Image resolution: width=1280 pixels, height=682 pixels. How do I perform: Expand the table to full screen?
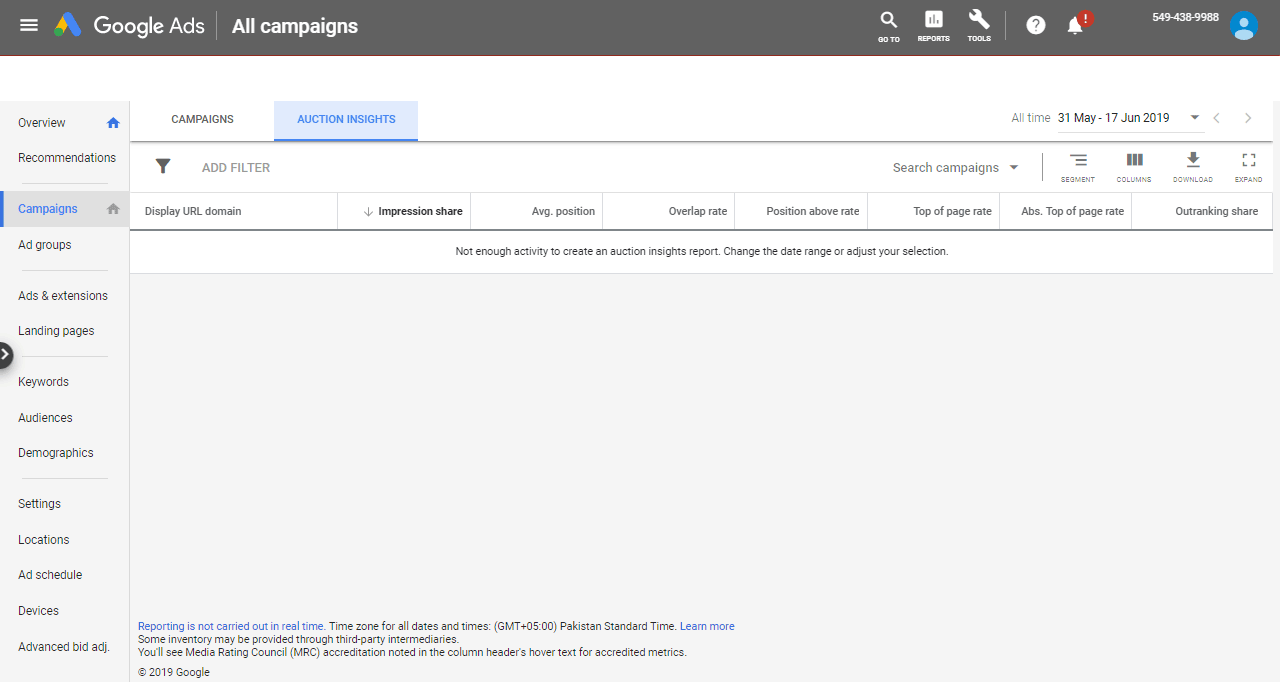tap(1248, 166)
